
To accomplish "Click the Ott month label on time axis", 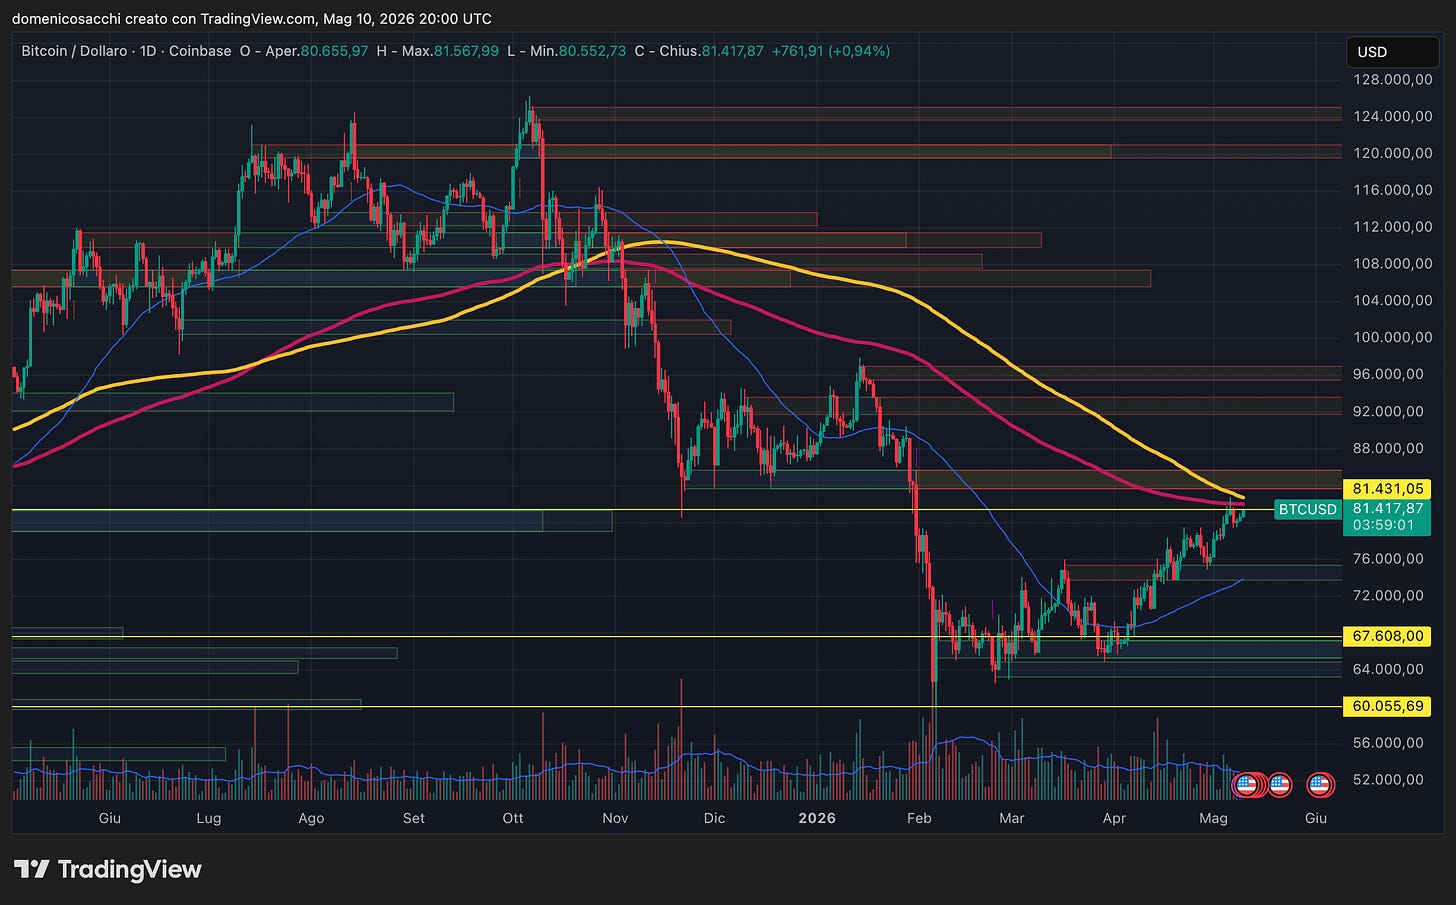I will pos(512,818).
